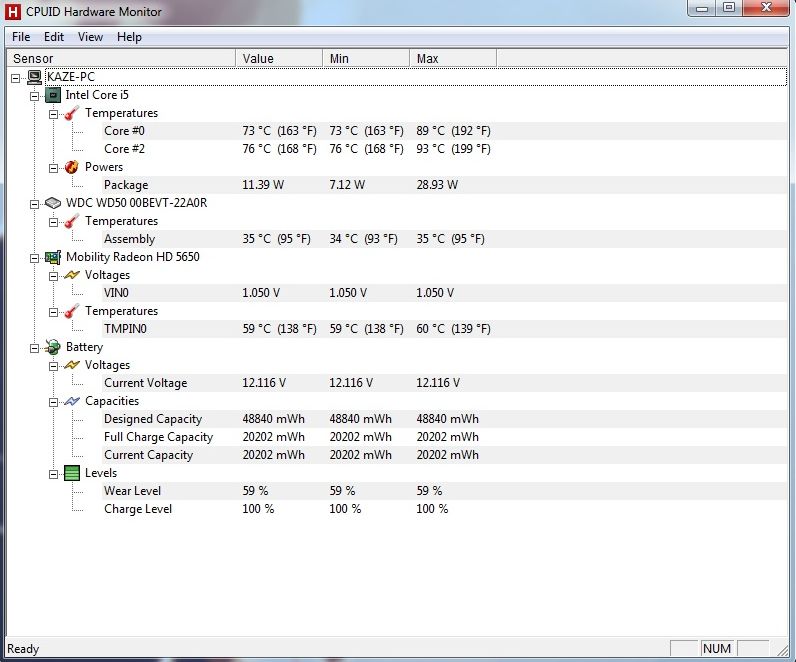Open the File menu
Image resolution: width=796 pixels, height=662 pixels.
click(x=21, y=37)
